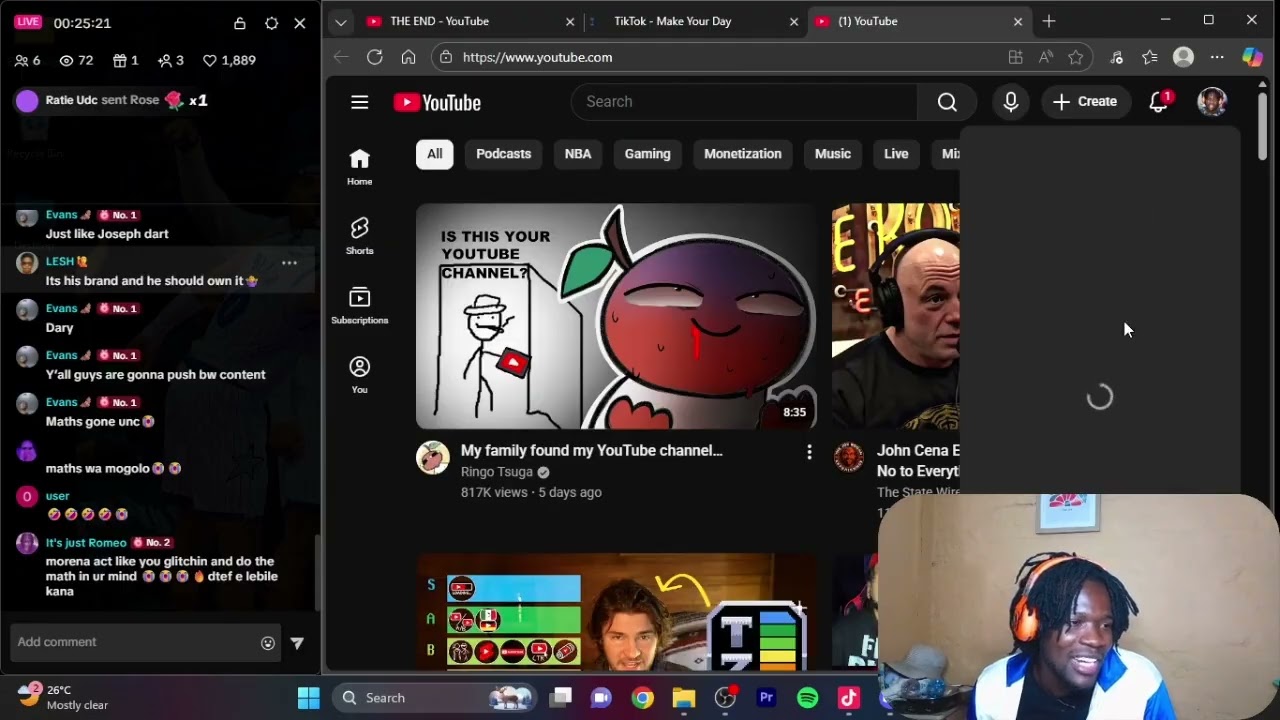Open a new browser tab
Viewport: 1280px width, 720px height.
(x=1049, y=21)
